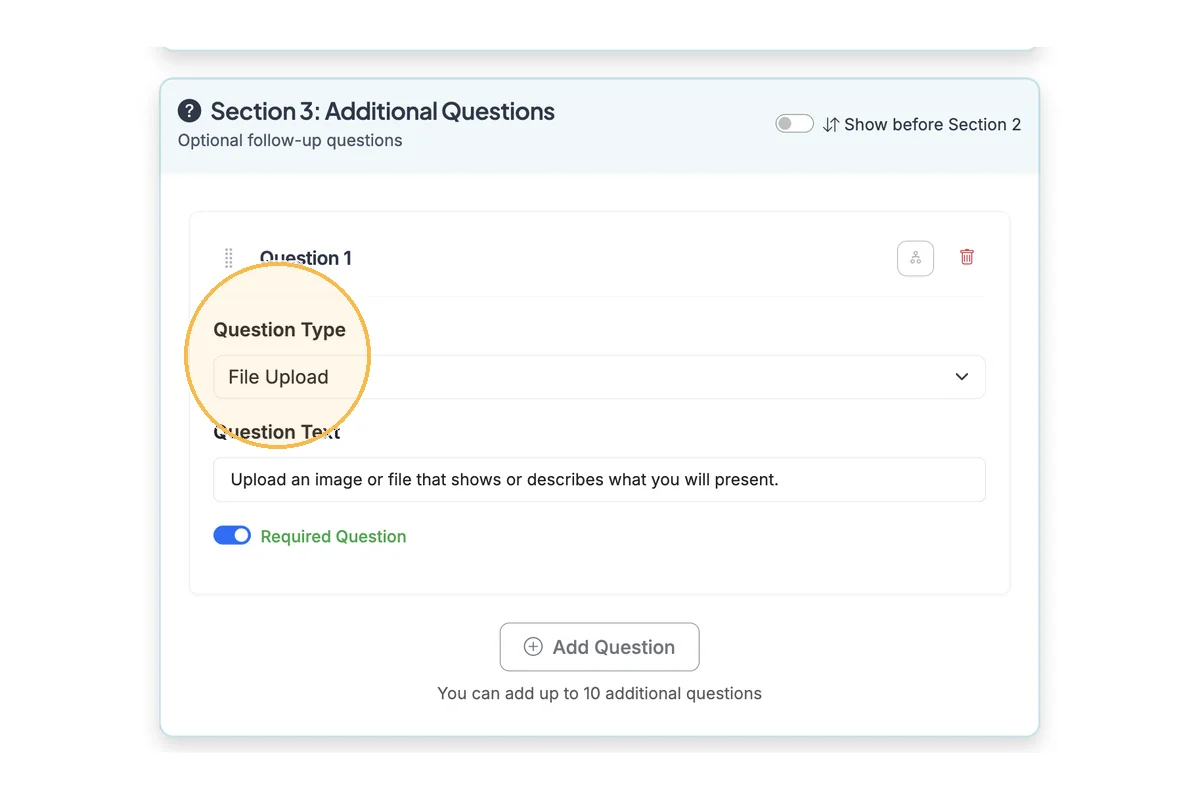Open the branching logic icon for Question 1
1200x800 pixels.
tap(915, 258)
